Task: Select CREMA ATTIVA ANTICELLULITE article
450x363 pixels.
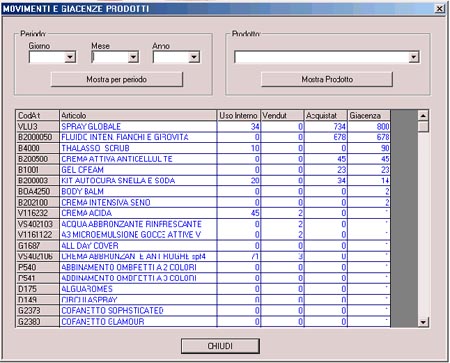Action: (x=138, y=159)
